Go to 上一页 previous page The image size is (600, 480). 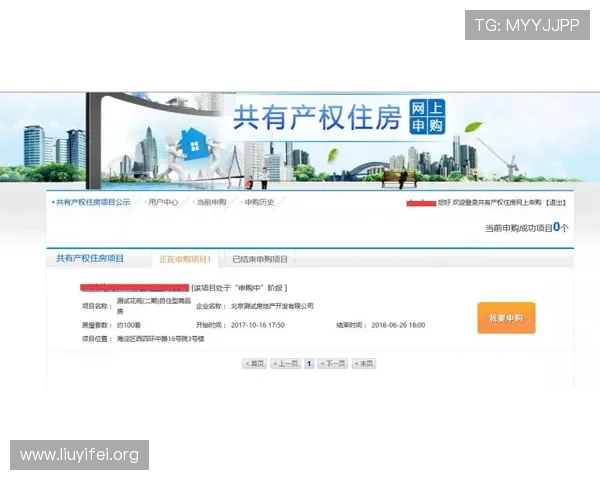click(285, 363)
